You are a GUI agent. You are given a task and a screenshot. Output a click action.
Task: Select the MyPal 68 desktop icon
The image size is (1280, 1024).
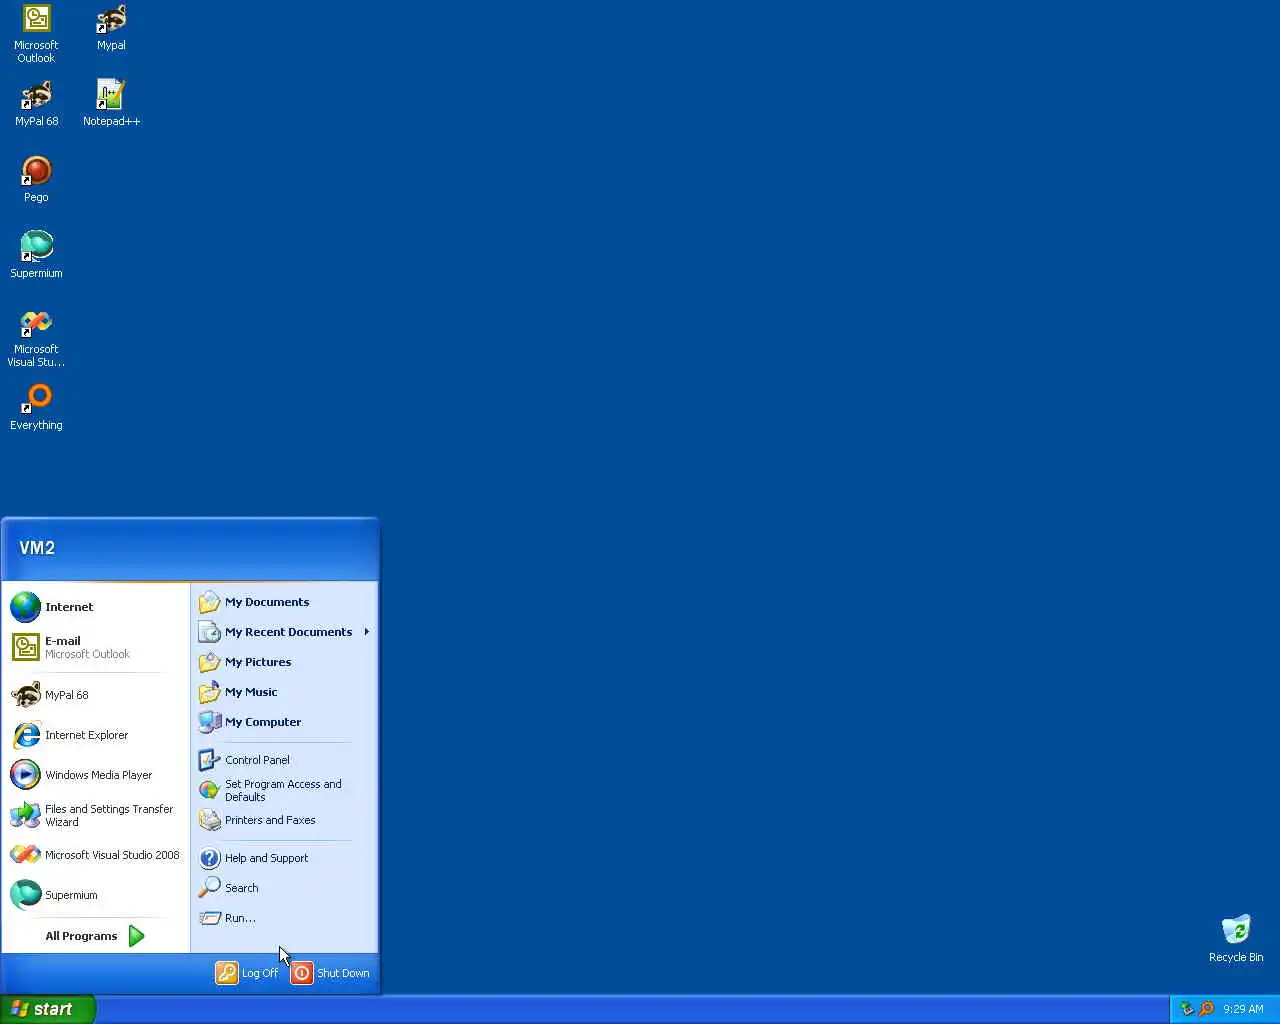click(x=36, y=104)
